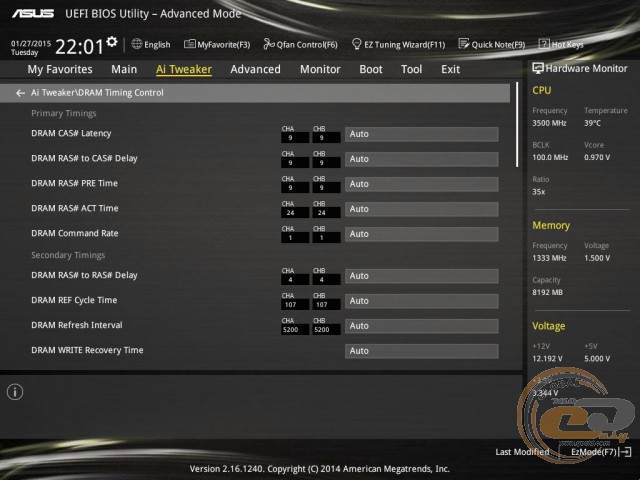Click the settings list vertical scrollbar
Screen dimensions: 640x480
tap(517, 124)
